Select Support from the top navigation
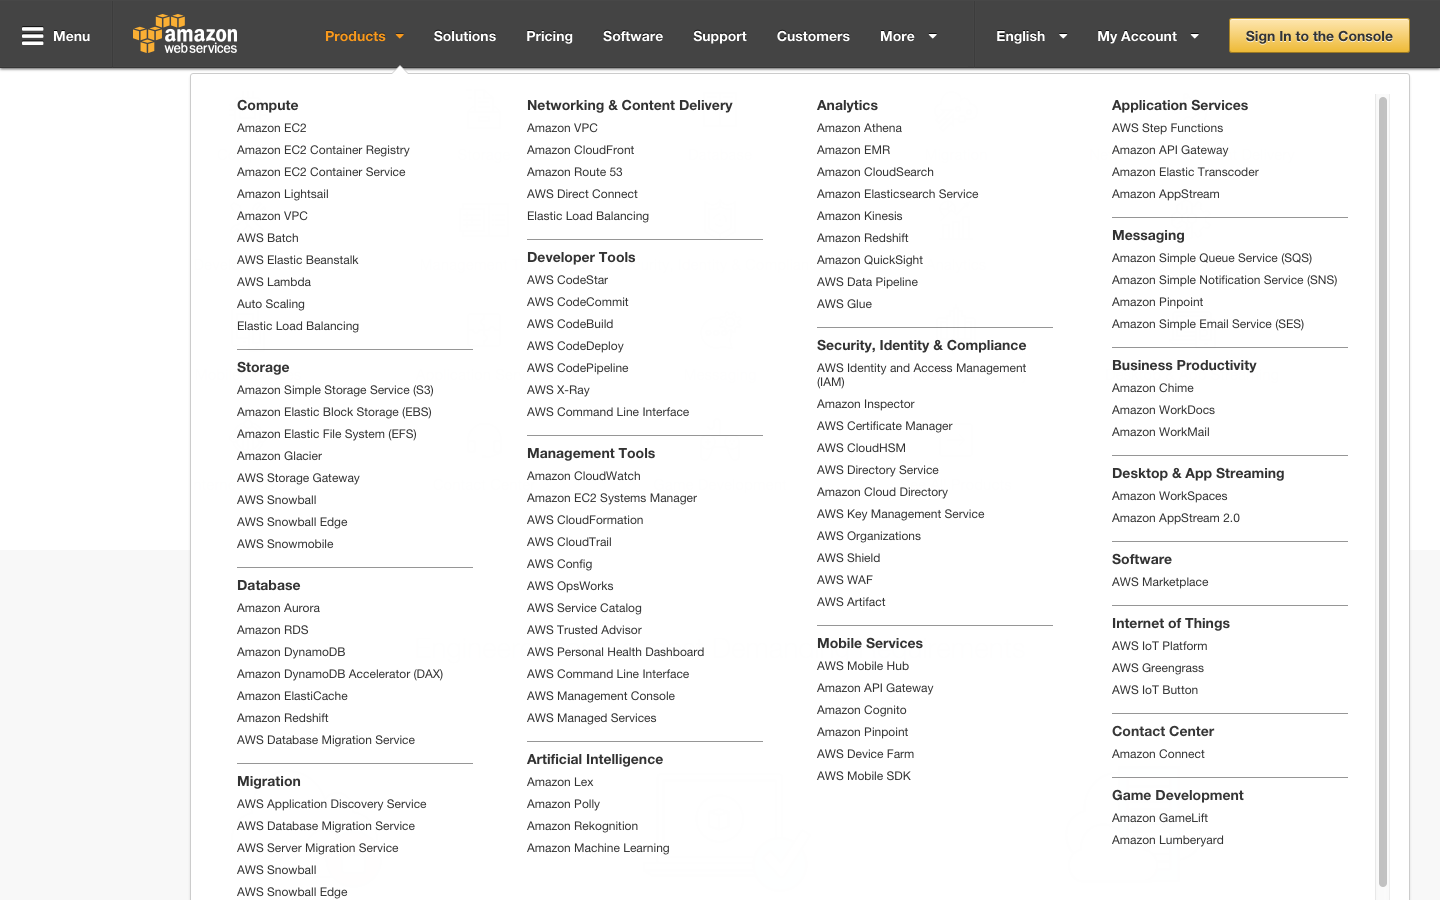Screen dimensions: 1440x900 click(719, 35)
